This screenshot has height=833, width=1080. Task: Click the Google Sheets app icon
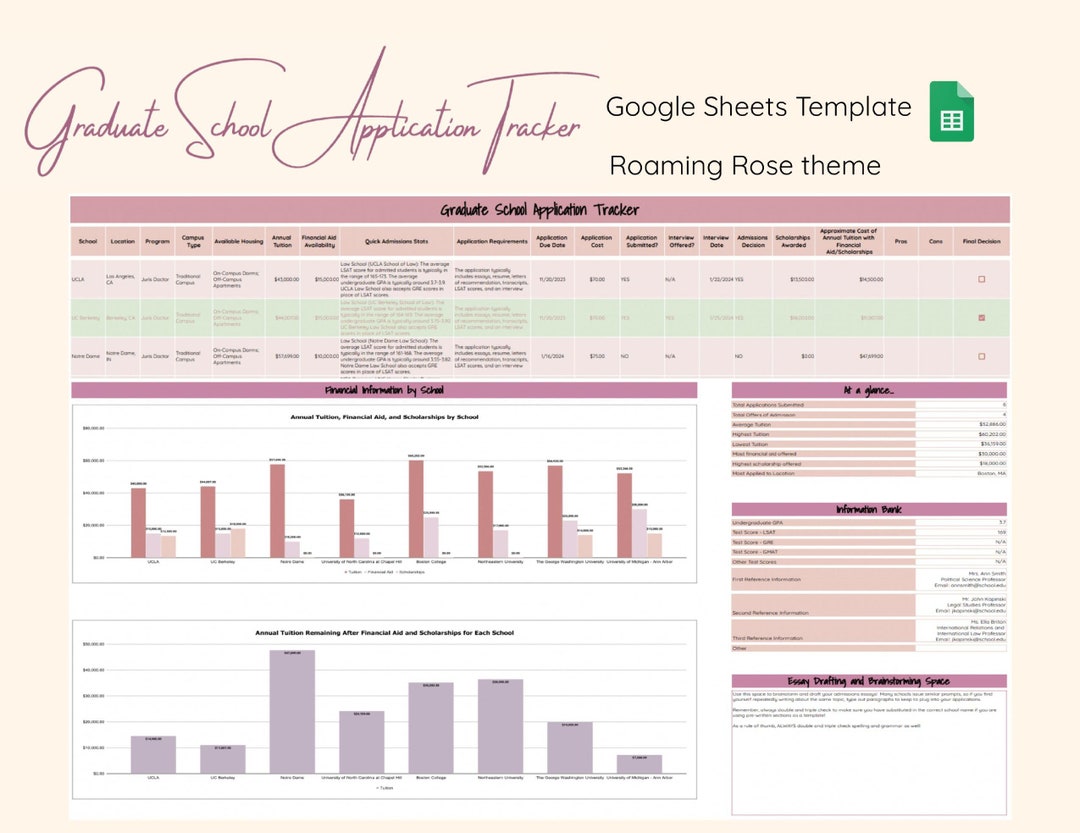coord(949,114)
